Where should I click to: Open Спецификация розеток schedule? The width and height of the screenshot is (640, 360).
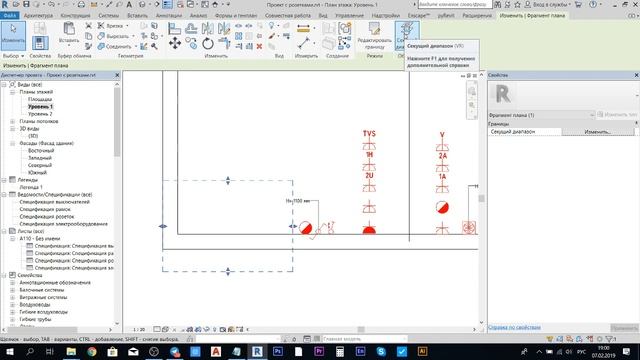click(x=47, y=217)
